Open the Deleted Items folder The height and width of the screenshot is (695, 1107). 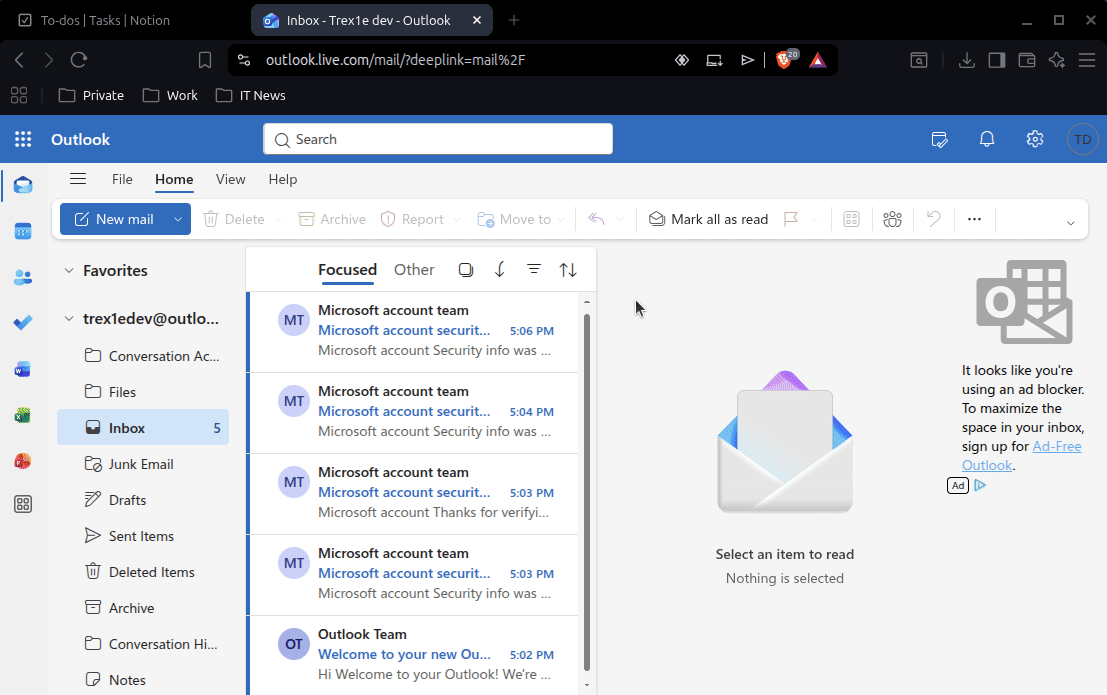point(143,572)
